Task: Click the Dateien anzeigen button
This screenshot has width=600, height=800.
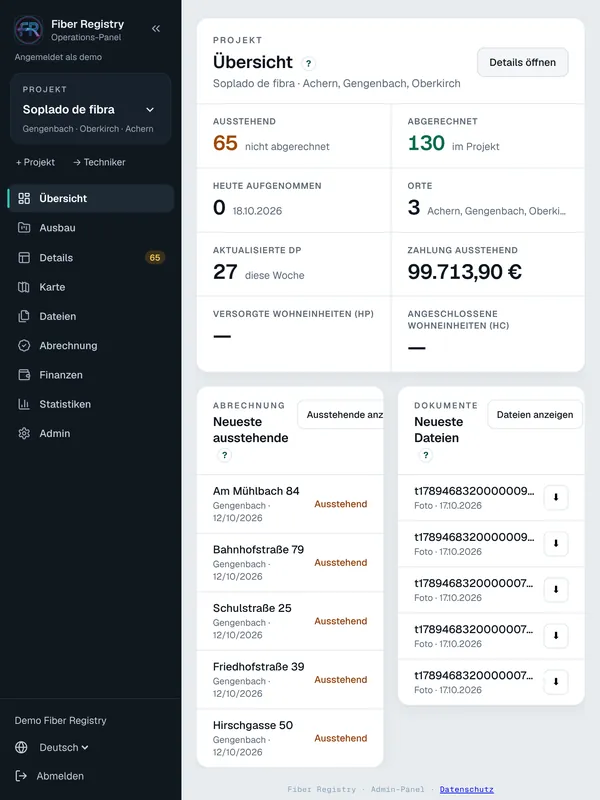Action: pos(535,415)
